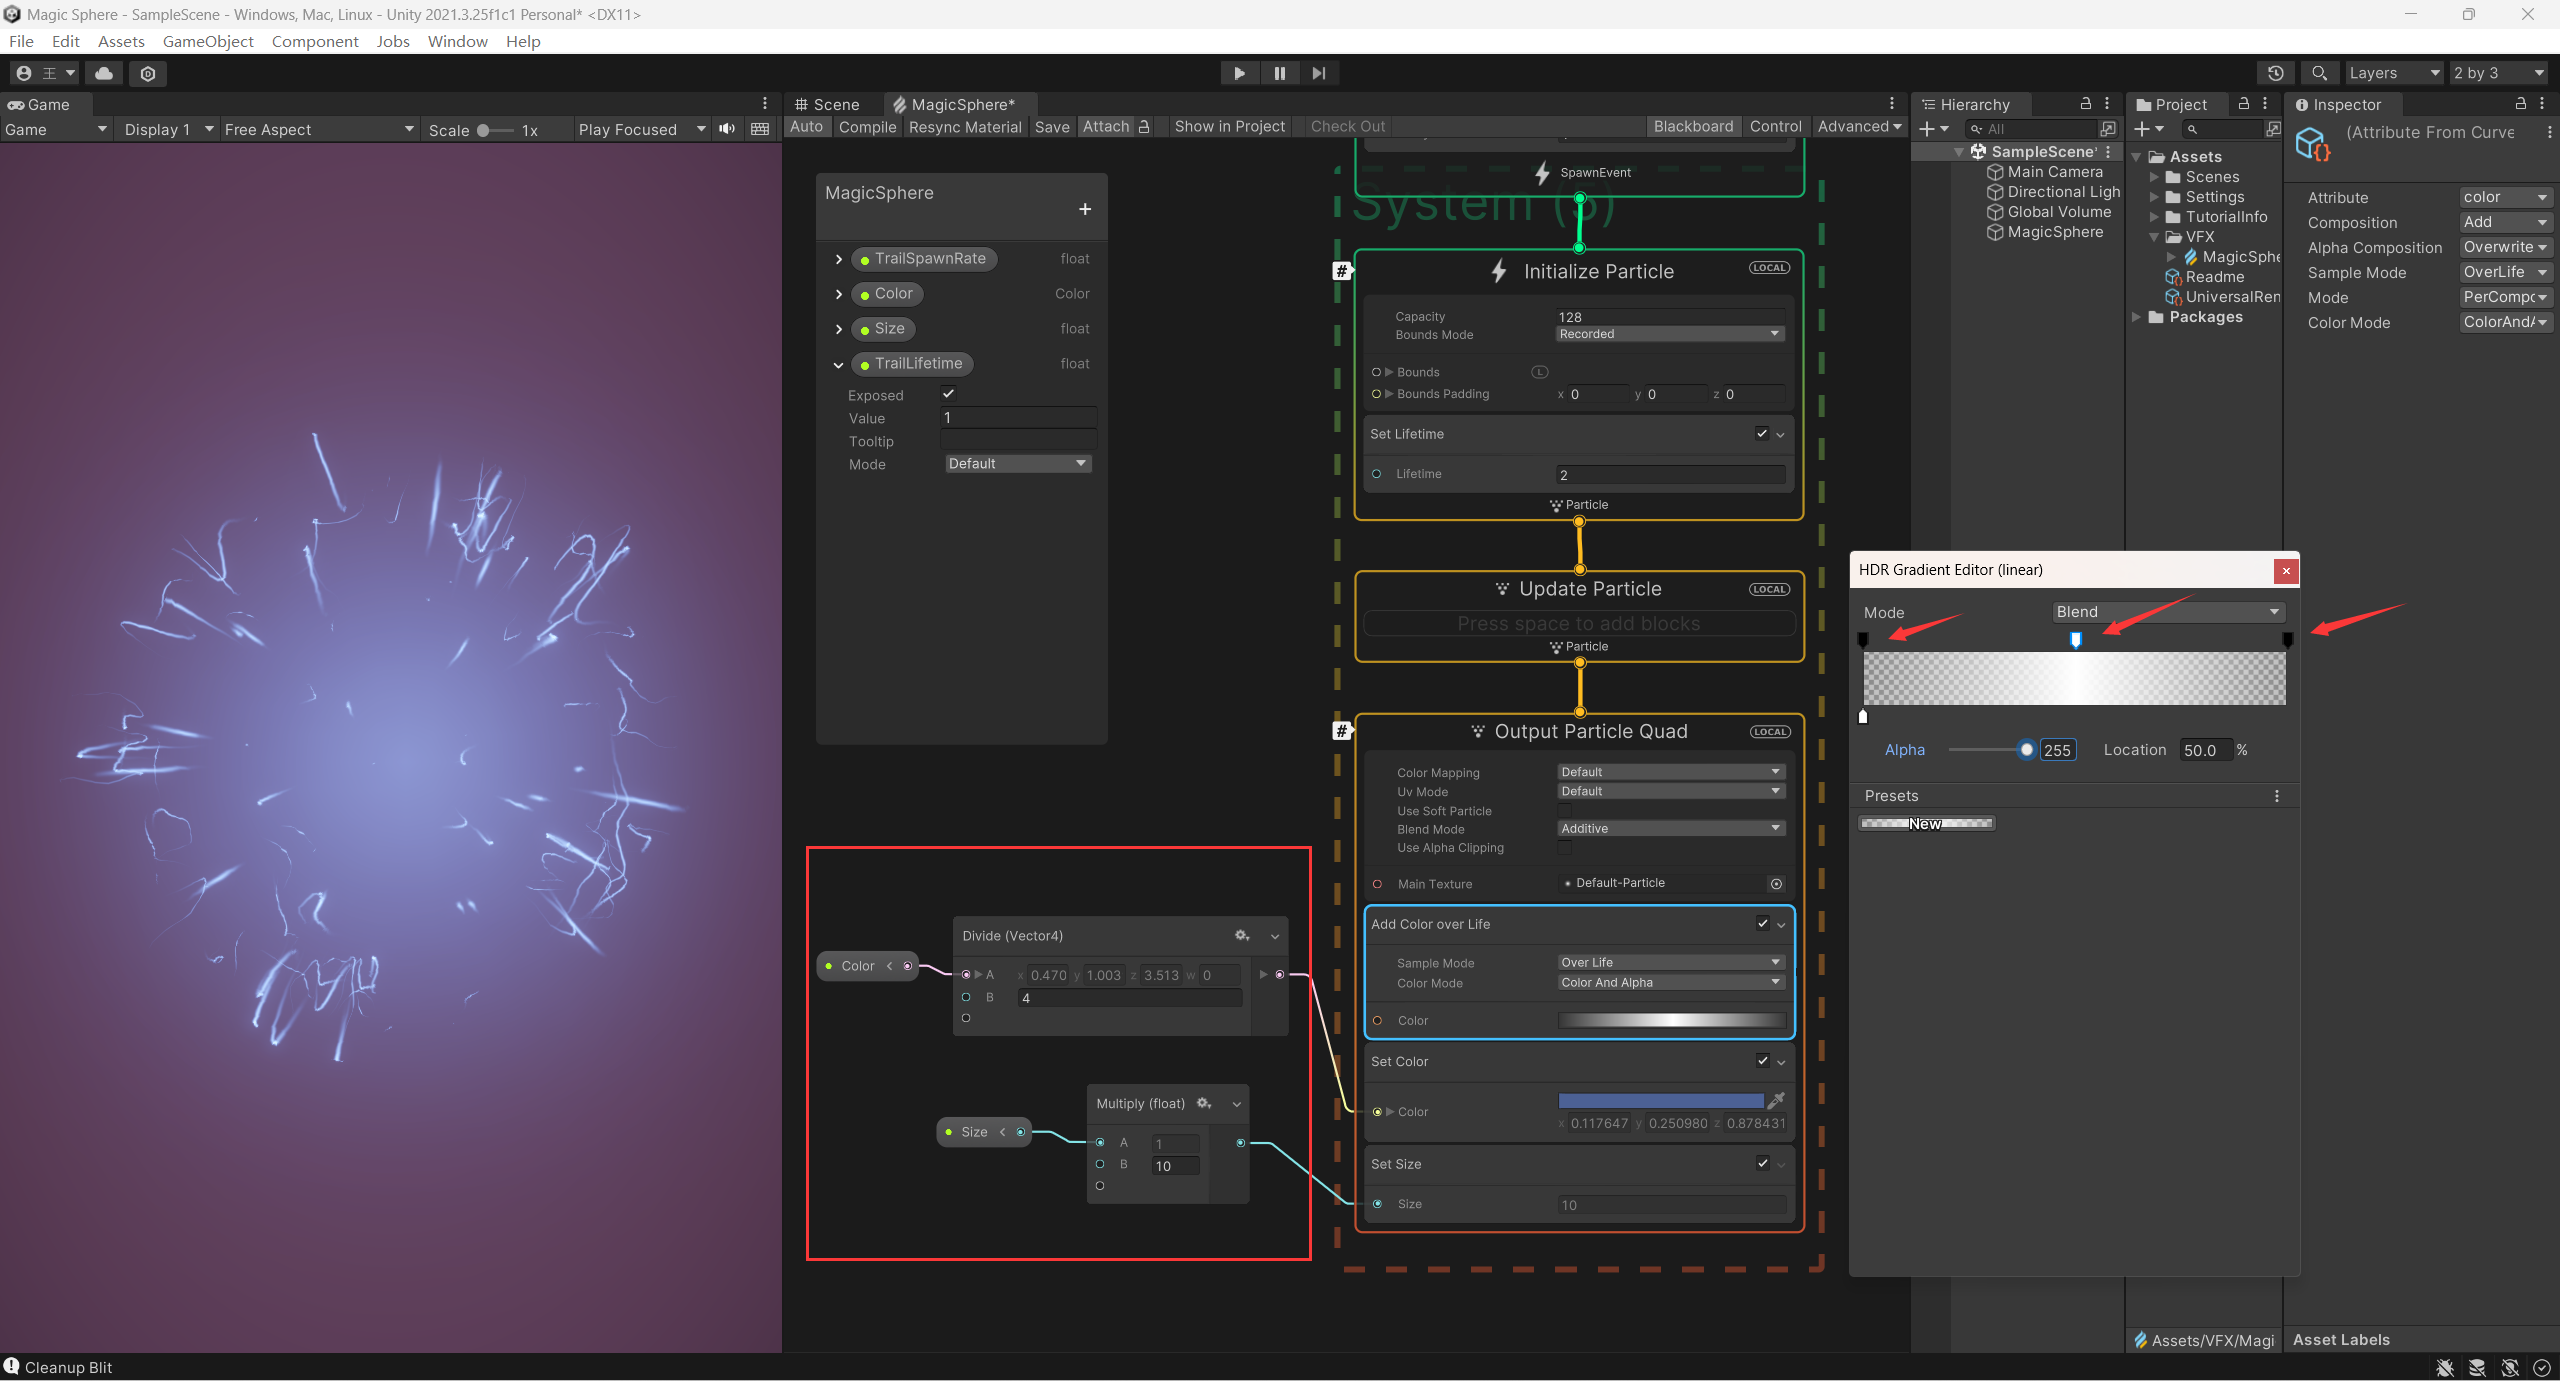This screenshot has width=2560, height=1381.
Task: Toggle Use Alpha Clipping checkbox
Action: point(1565,847)
